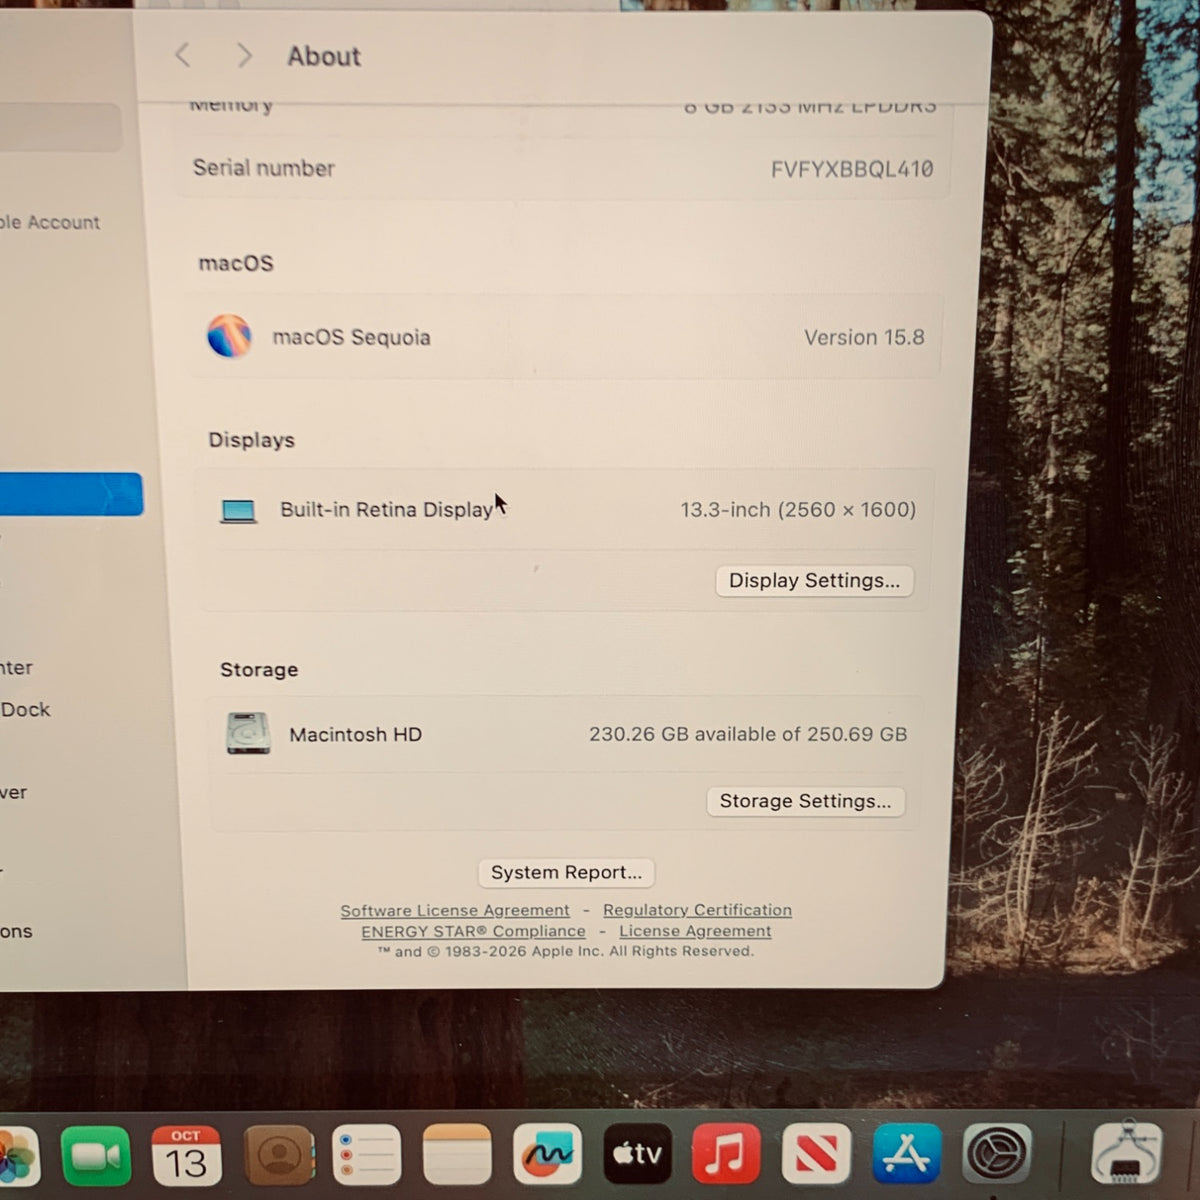Click the macOS Sequoia logo icon

[x=229, y=336]
